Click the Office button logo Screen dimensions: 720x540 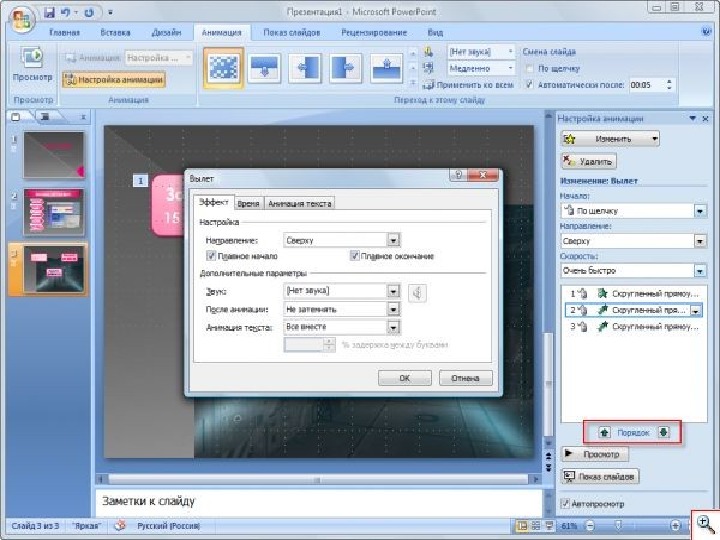[x=22, y=20]
